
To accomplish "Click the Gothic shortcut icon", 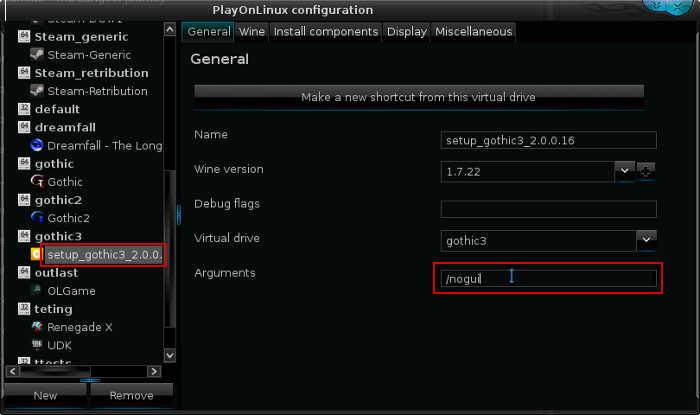I will click(x=37, y=182).
